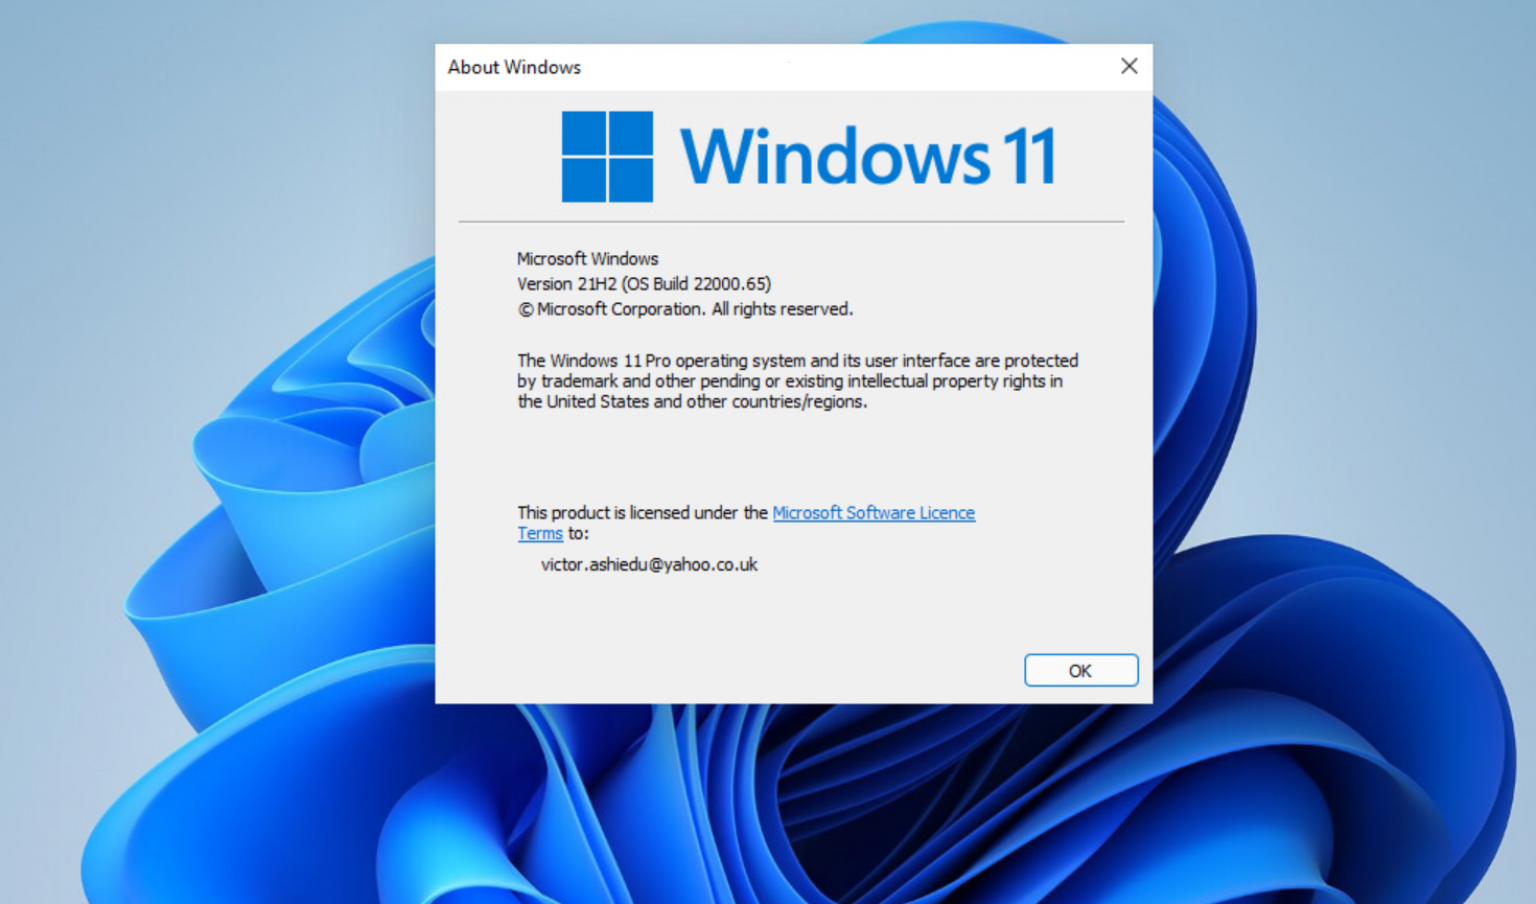Click the bottom-right square of the Windows logo

point(630,180)
